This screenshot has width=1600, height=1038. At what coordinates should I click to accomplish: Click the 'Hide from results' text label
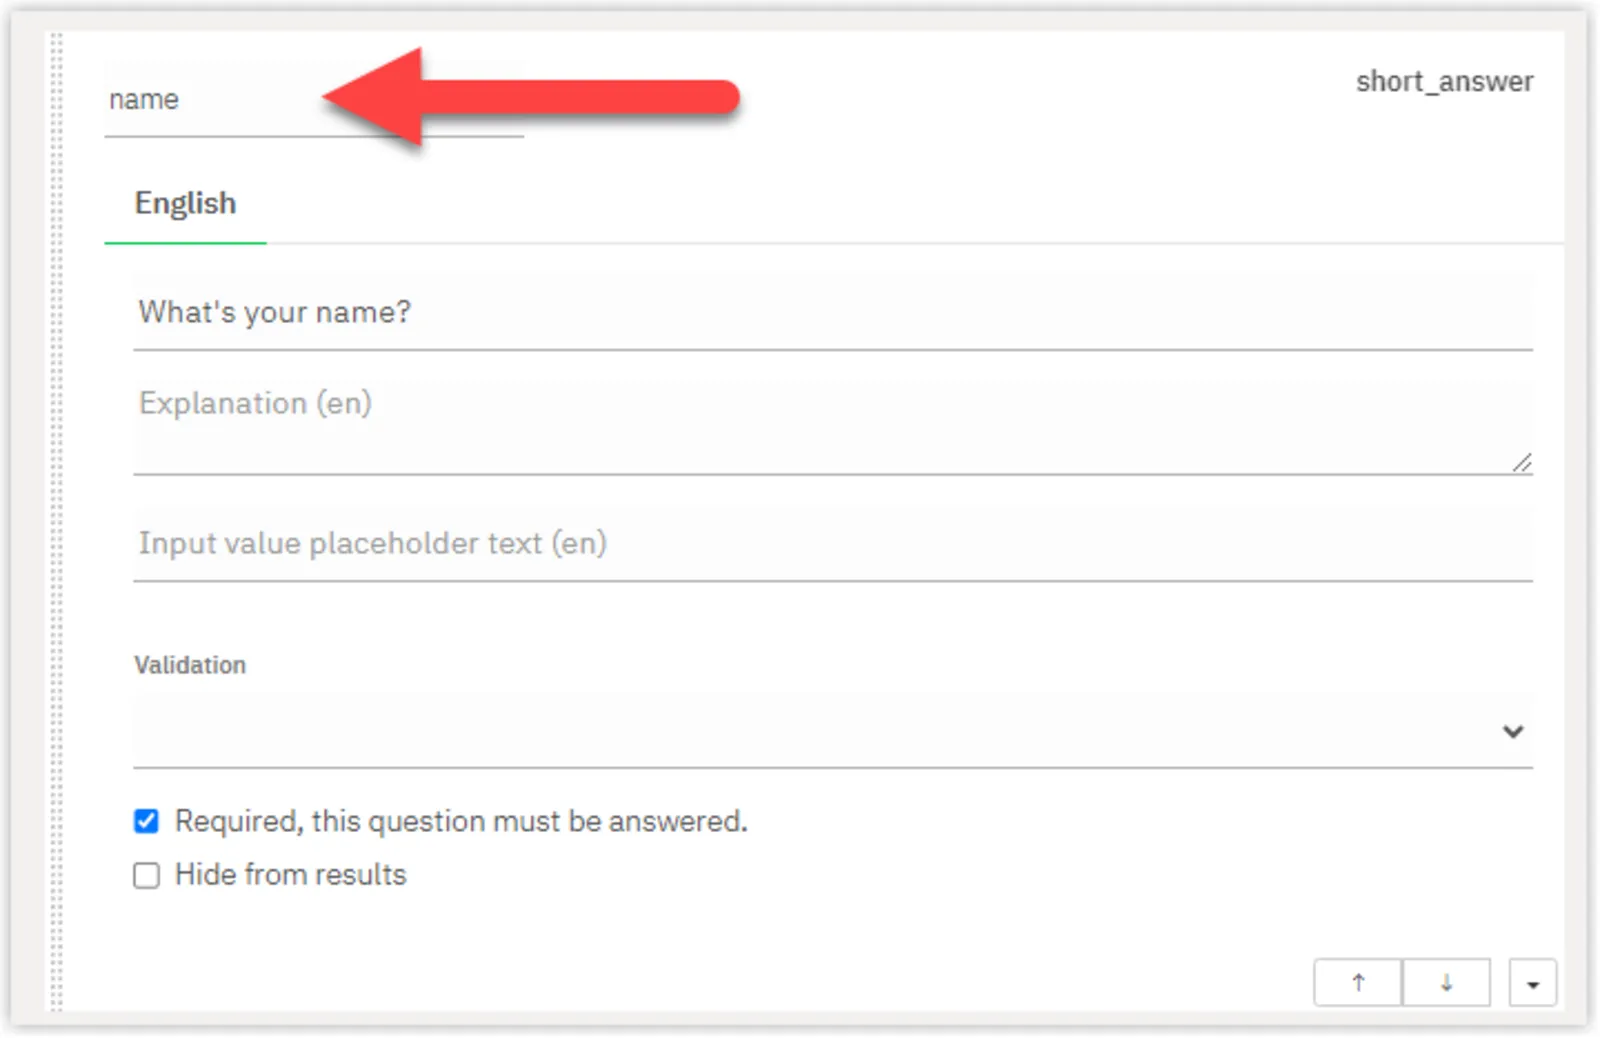(290, 874)
